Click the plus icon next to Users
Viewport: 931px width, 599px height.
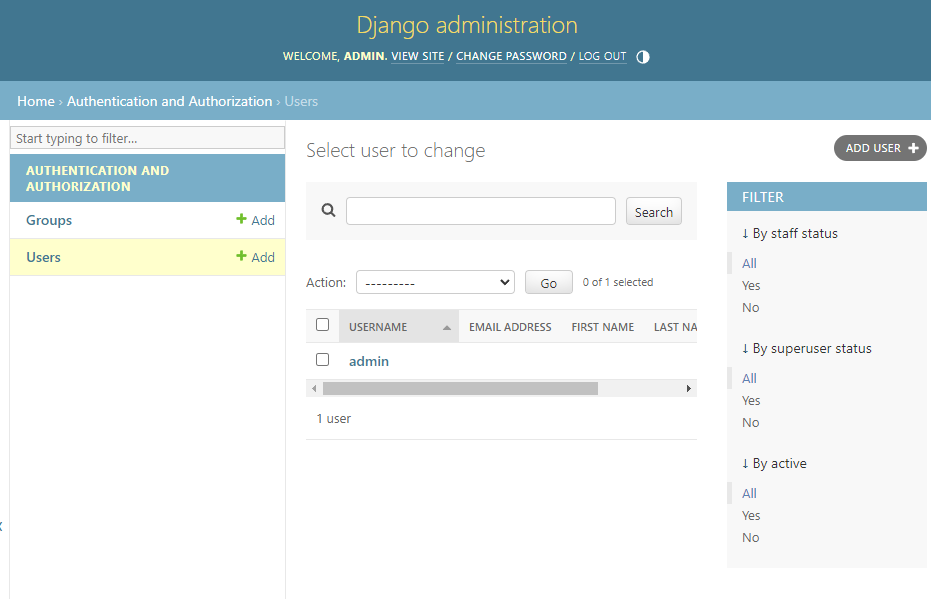pyautogui.click(x=241, y=256)
